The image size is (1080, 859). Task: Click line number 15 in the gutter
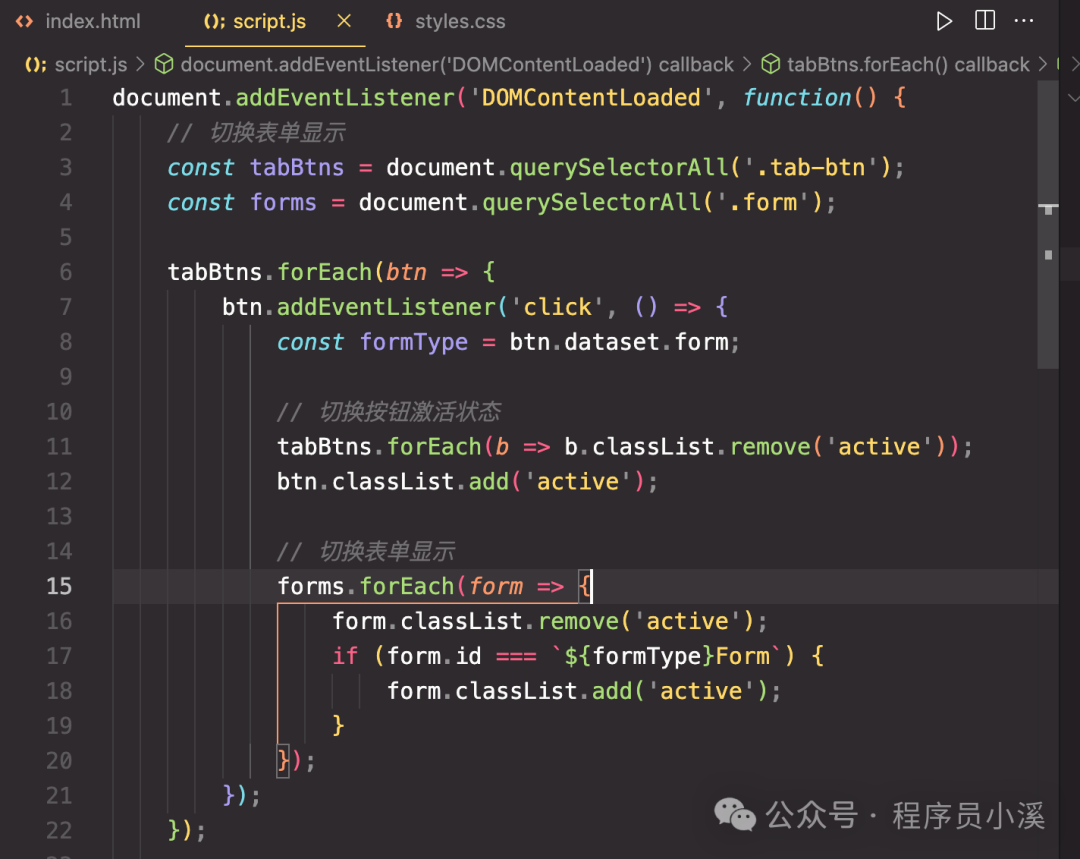coord(59,586)
